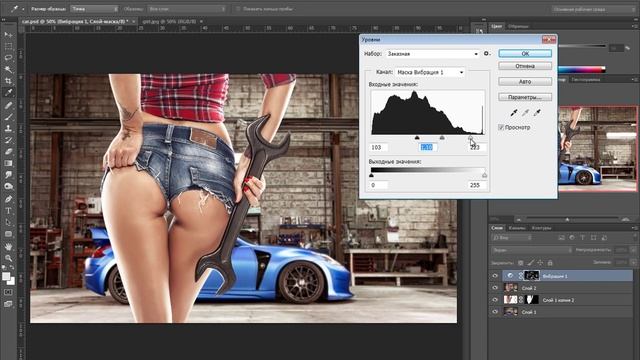Switch to the first document tab
The width and height of the screenshot is (640, 360).
coord(76,21)
